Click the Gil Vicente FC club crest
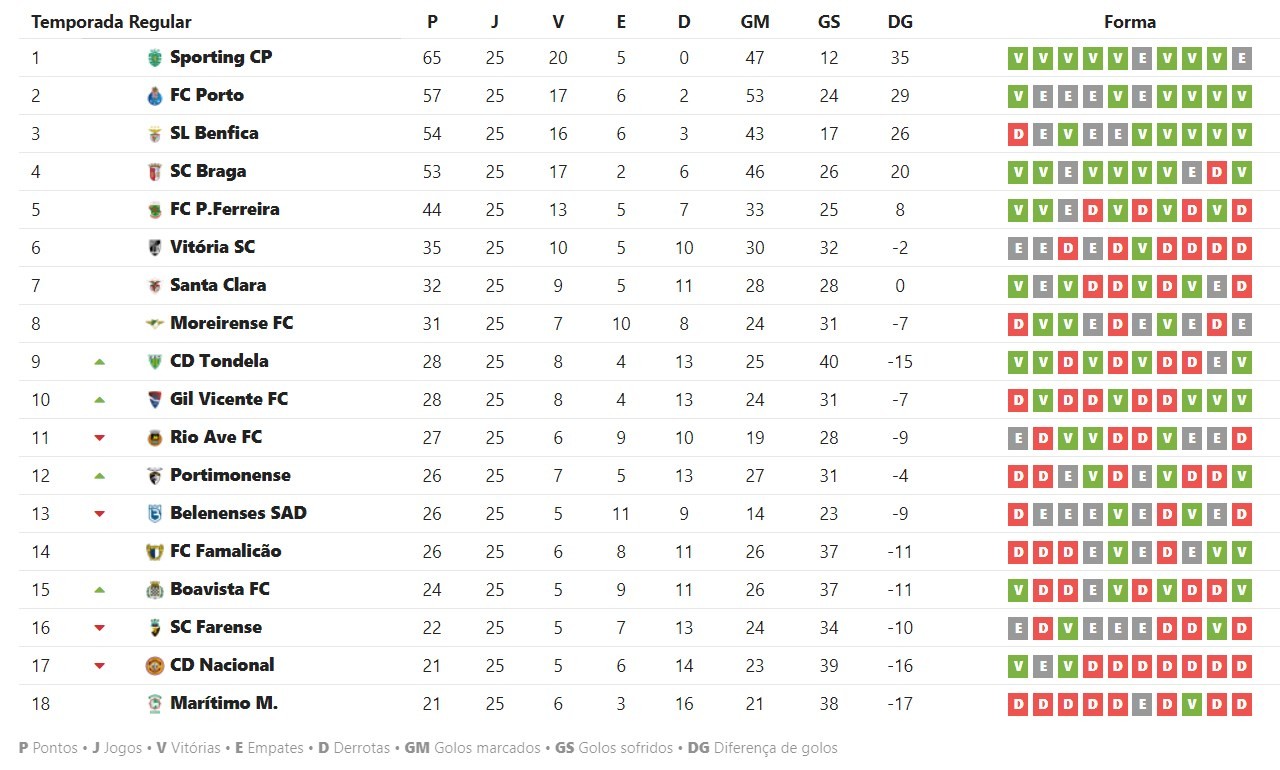This screenshot has width=1280, height=770. pyautogui.click(x=154, y=400)
